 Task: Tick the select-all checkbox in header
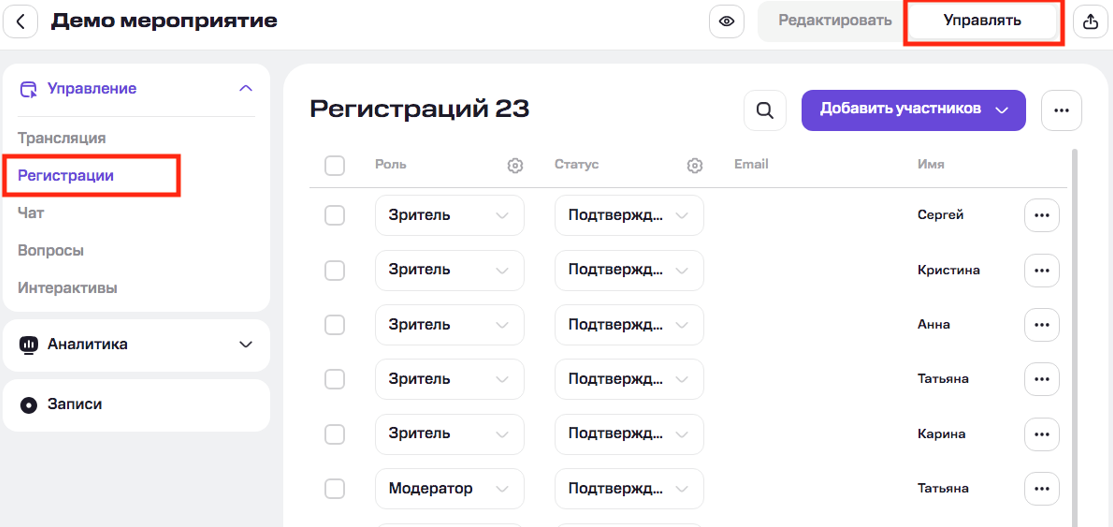point(335,165)
